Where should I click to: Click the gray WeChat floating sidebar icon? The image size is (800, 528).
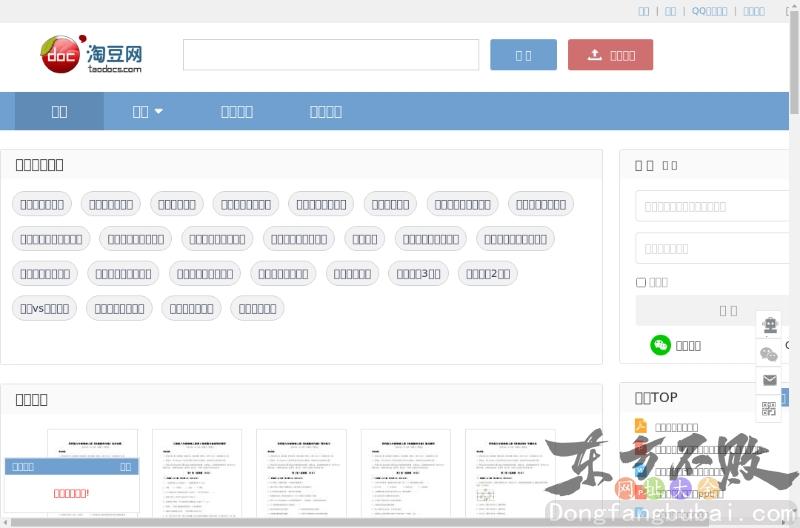[x=769, y=354]
